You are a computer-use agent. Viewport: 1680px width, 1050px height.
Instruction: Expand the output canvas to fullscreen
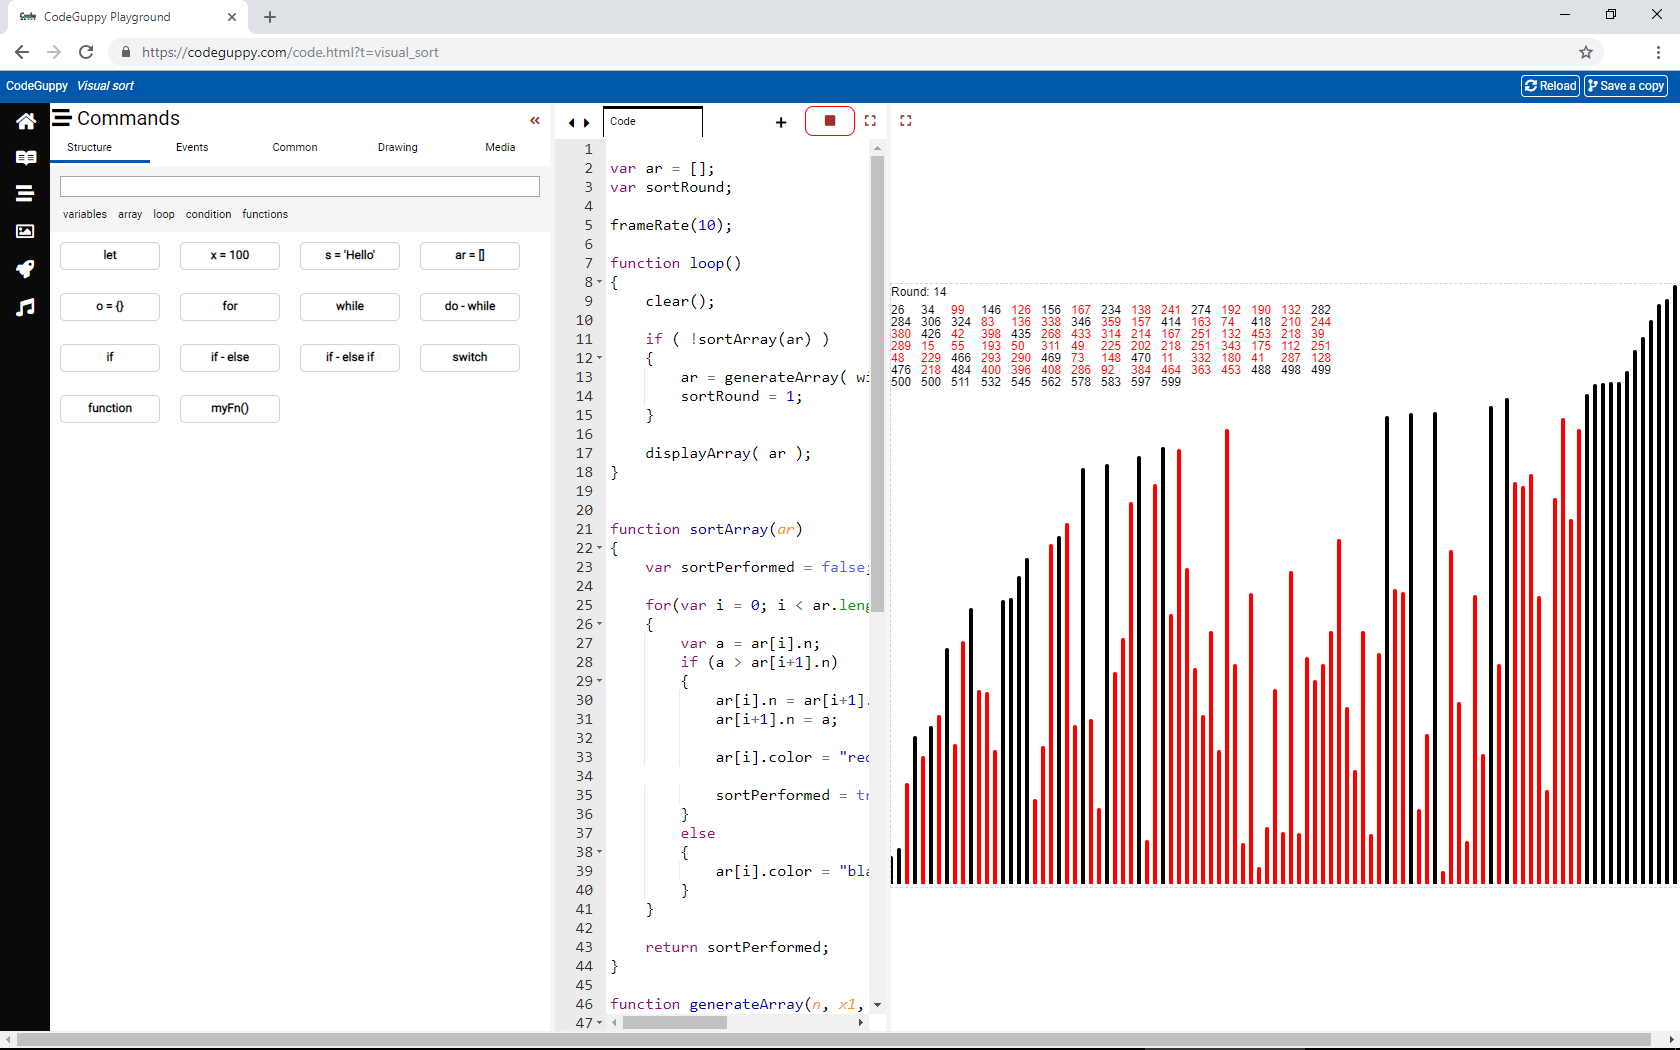click(x=905, y=121)
